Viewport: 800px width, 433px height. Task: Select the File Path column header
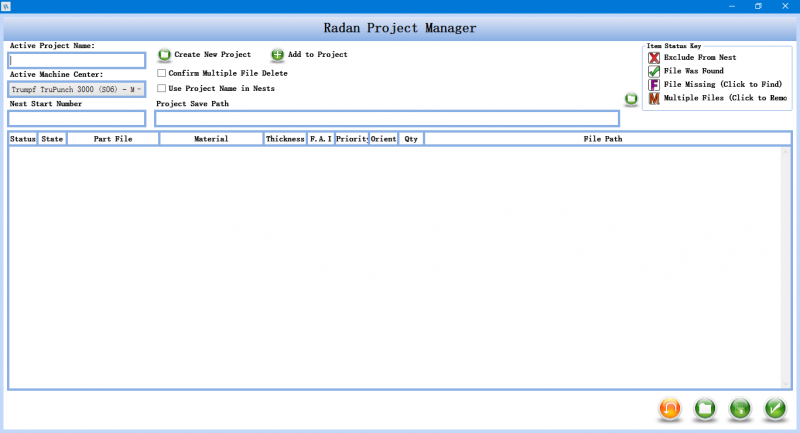tap(602, 139)
